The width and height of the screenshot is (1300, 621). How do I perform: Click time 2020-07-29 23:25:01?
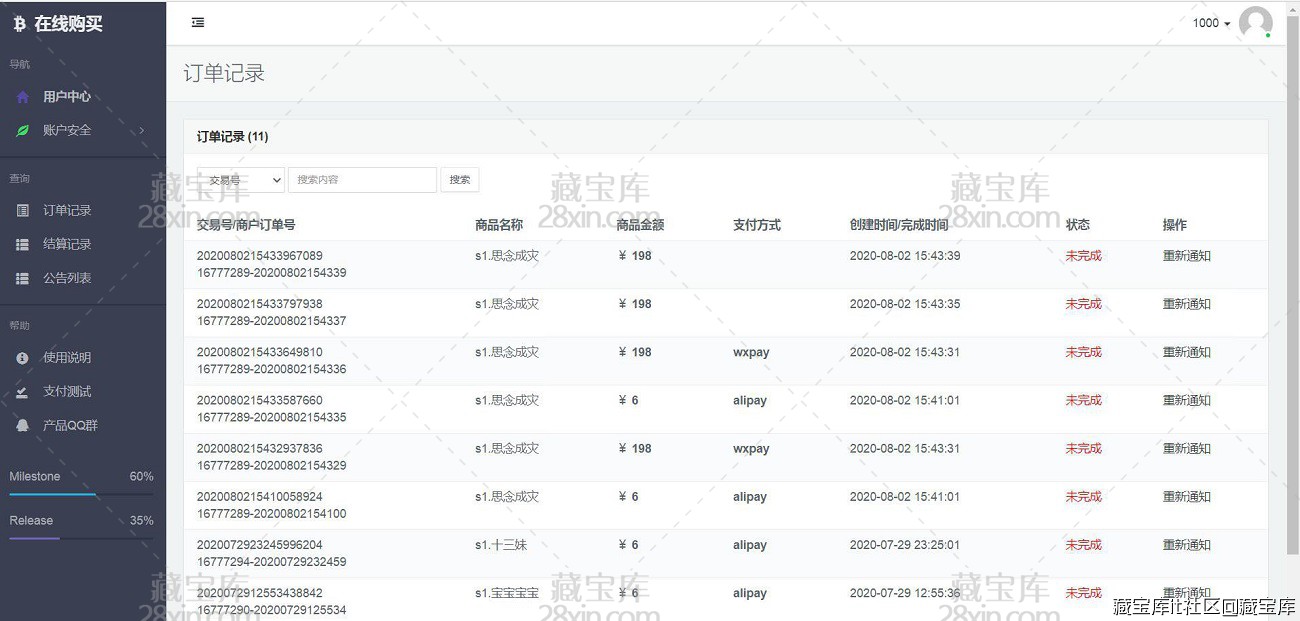pyautogui.click(x=905, y=545)
